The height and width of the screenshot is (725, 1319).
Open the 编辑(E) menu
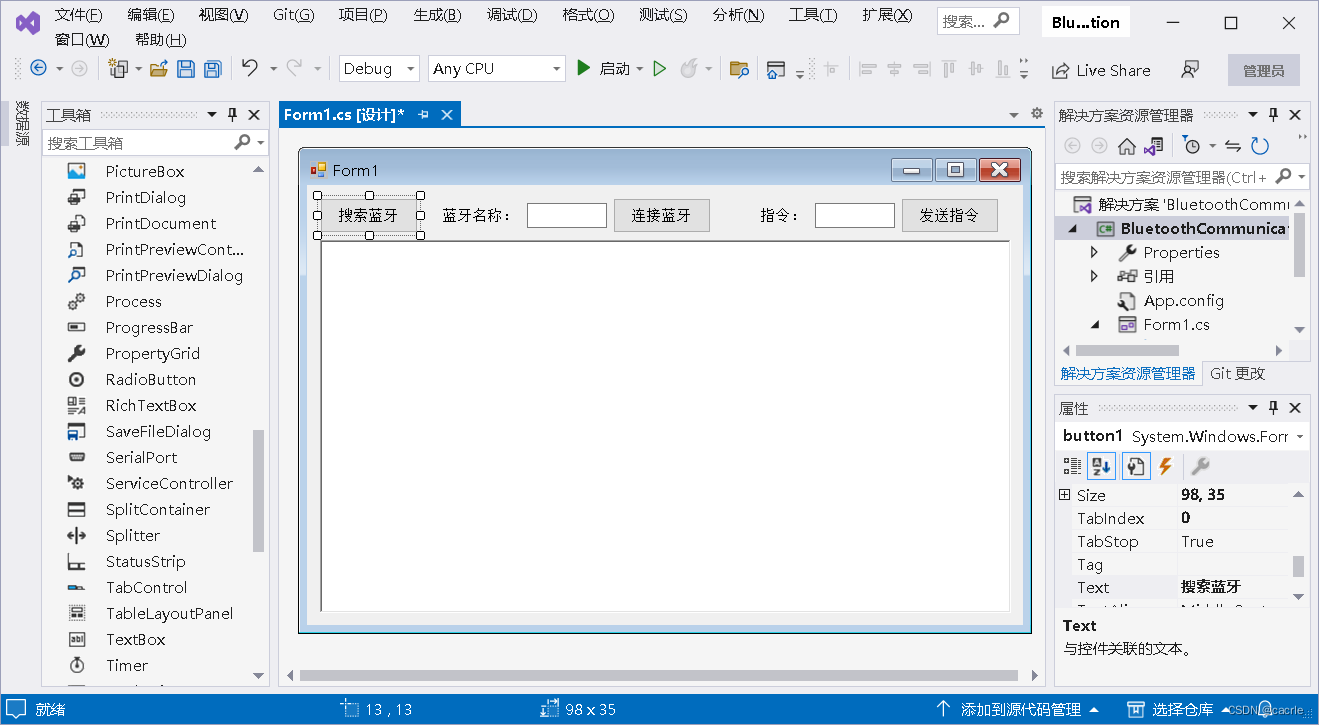151,14
